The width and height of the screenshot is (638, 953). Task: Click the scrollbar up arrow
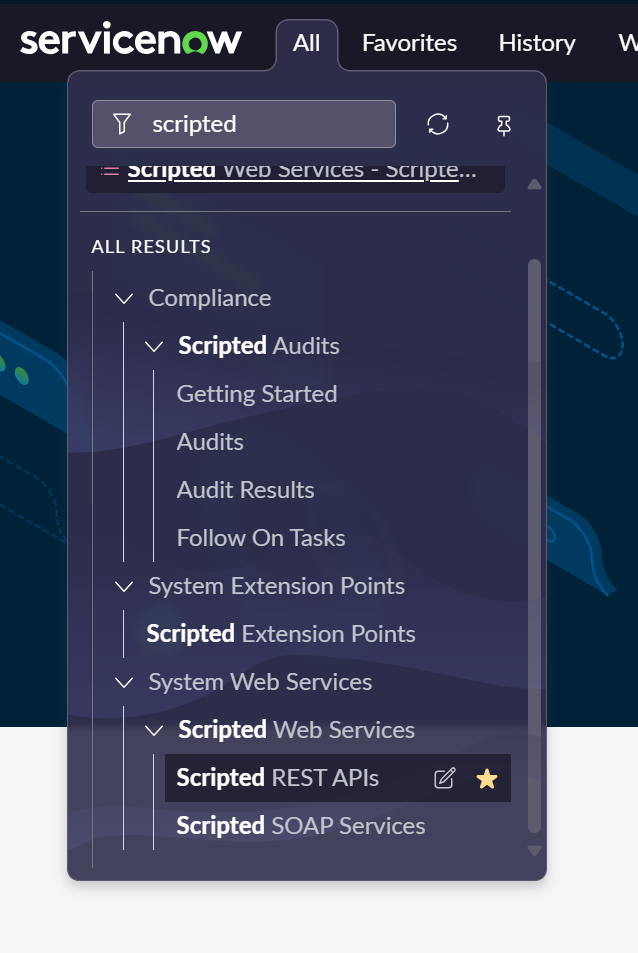pyautogui.click(x=534, y=184)
